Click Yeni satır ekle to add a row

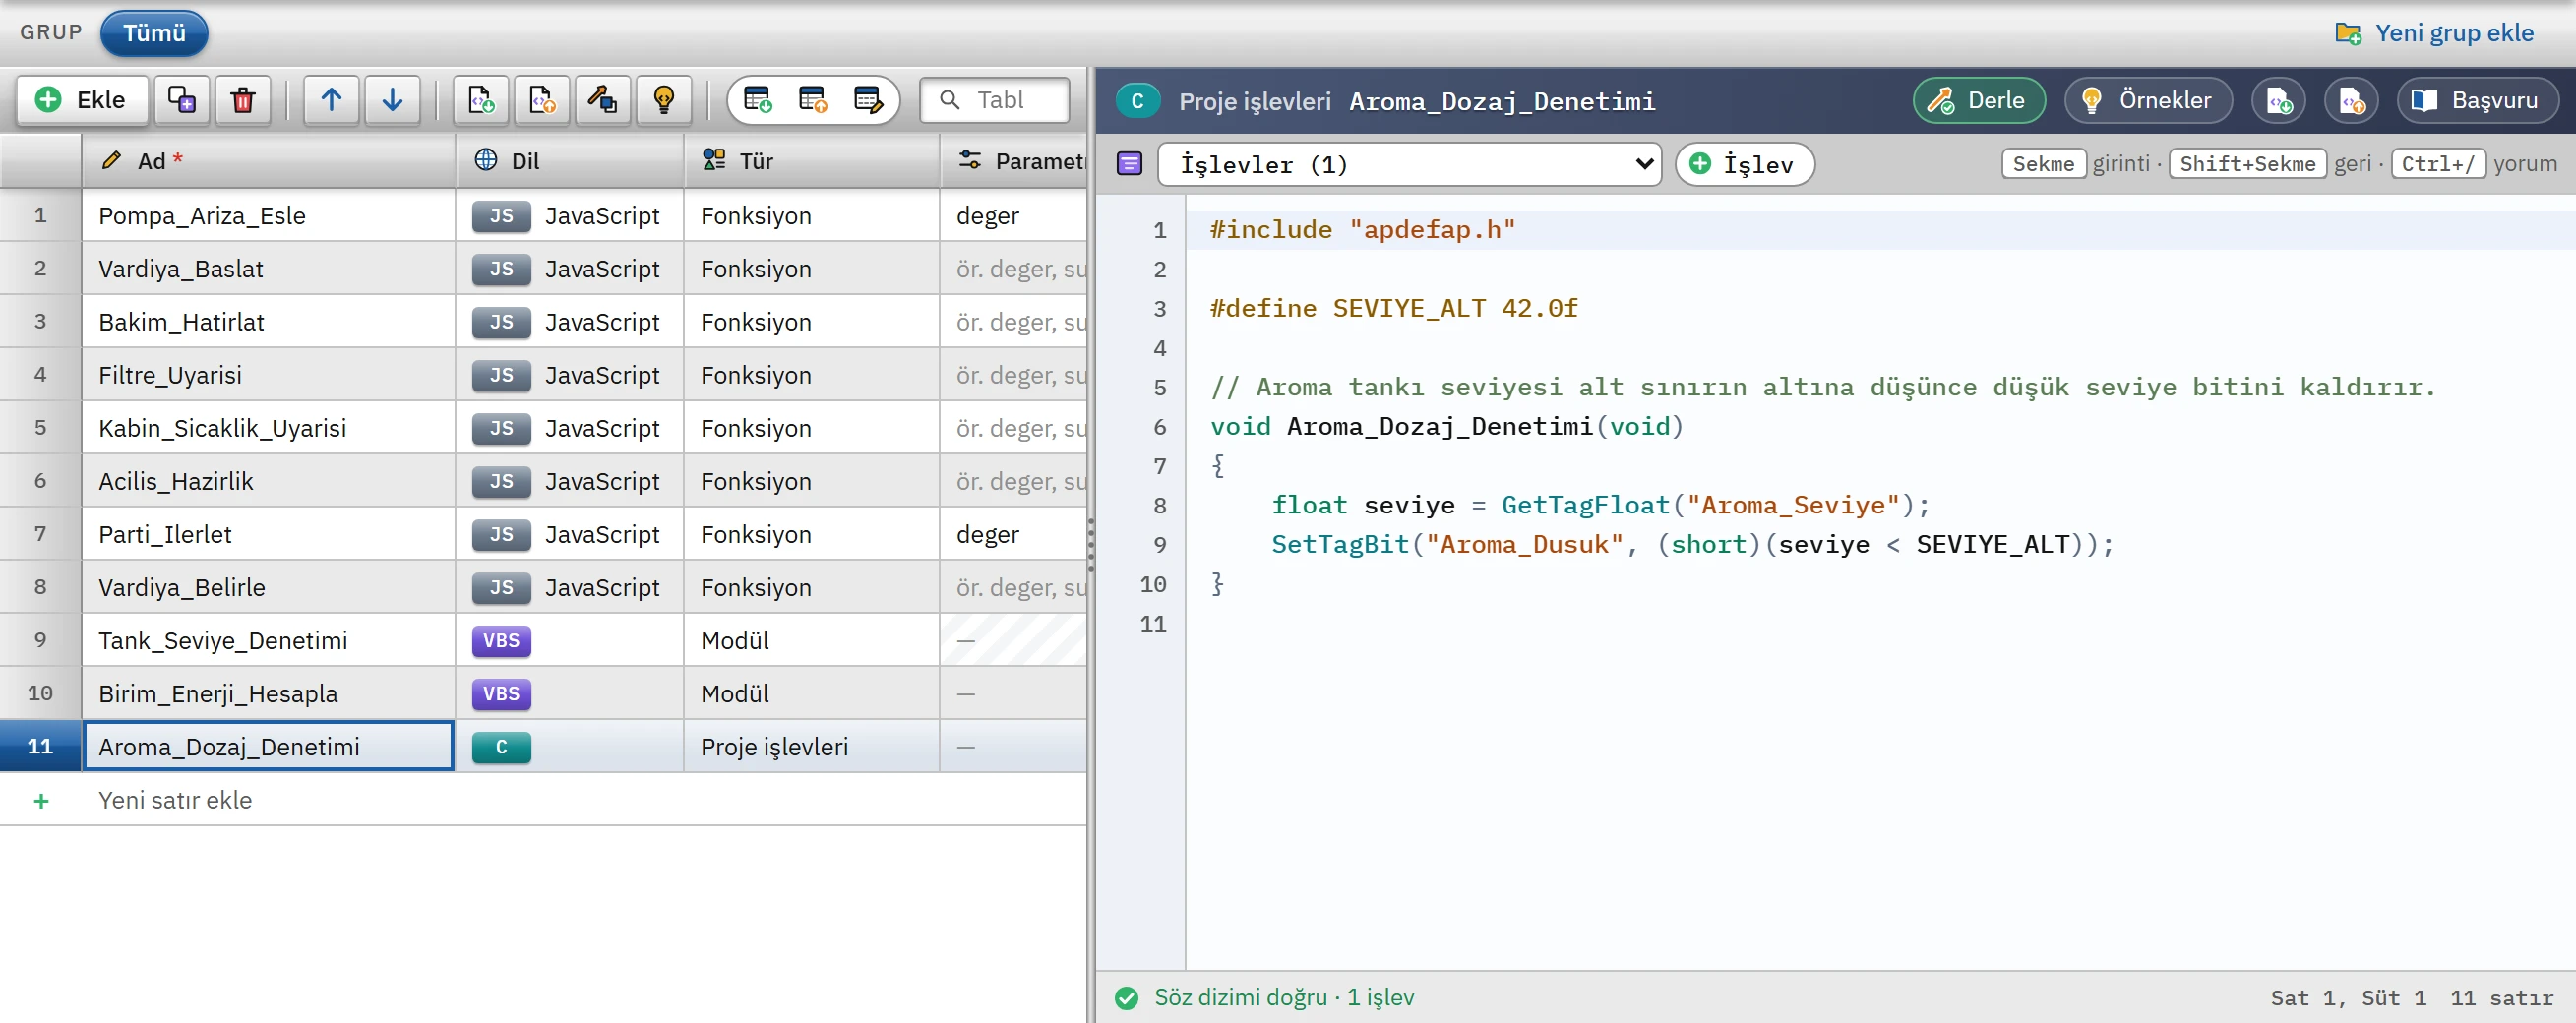(175, 800)
